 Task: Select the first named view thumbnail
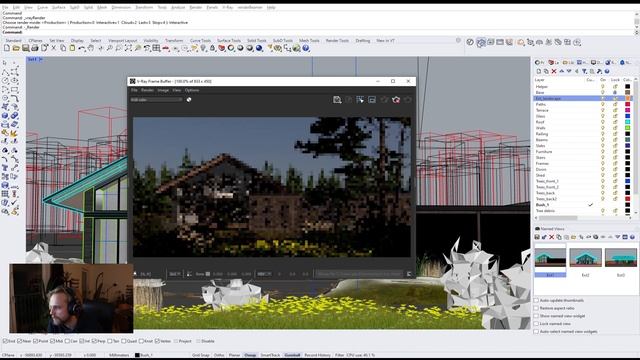(x=550, y=258)
